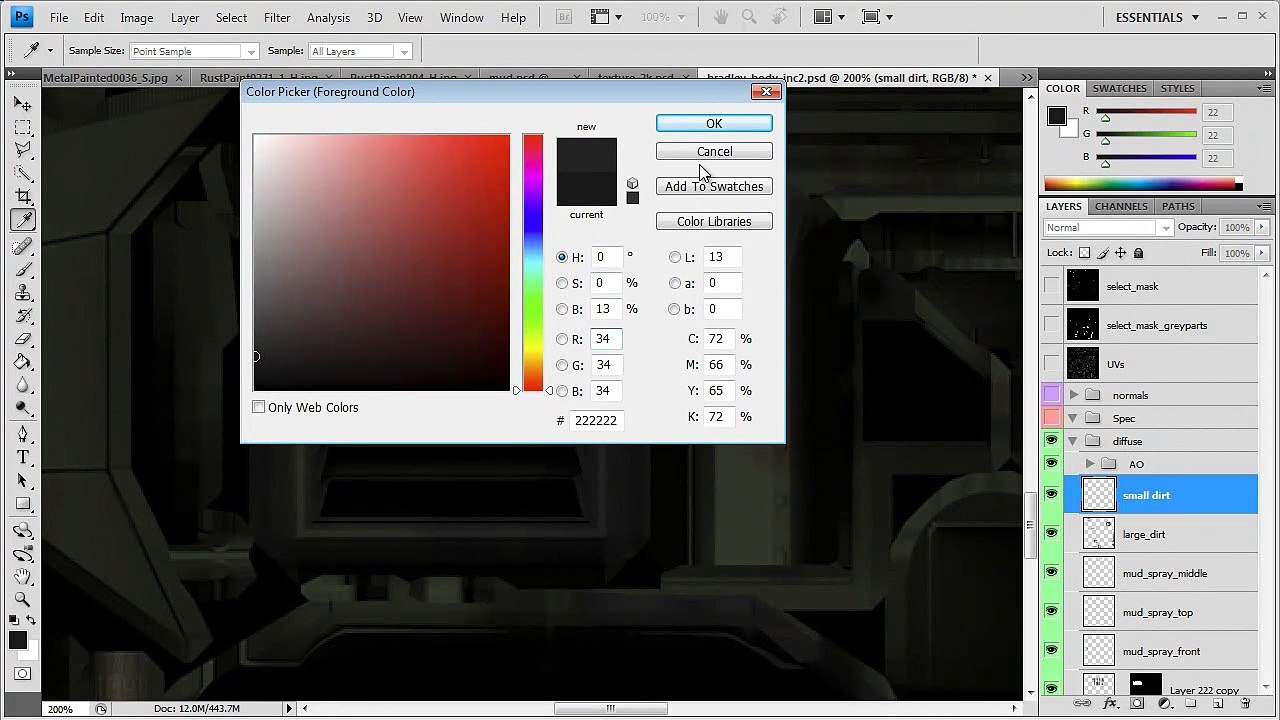Lock image pixels with brush lock icon
1280x720 pixels.
(x=1102, y=254)
